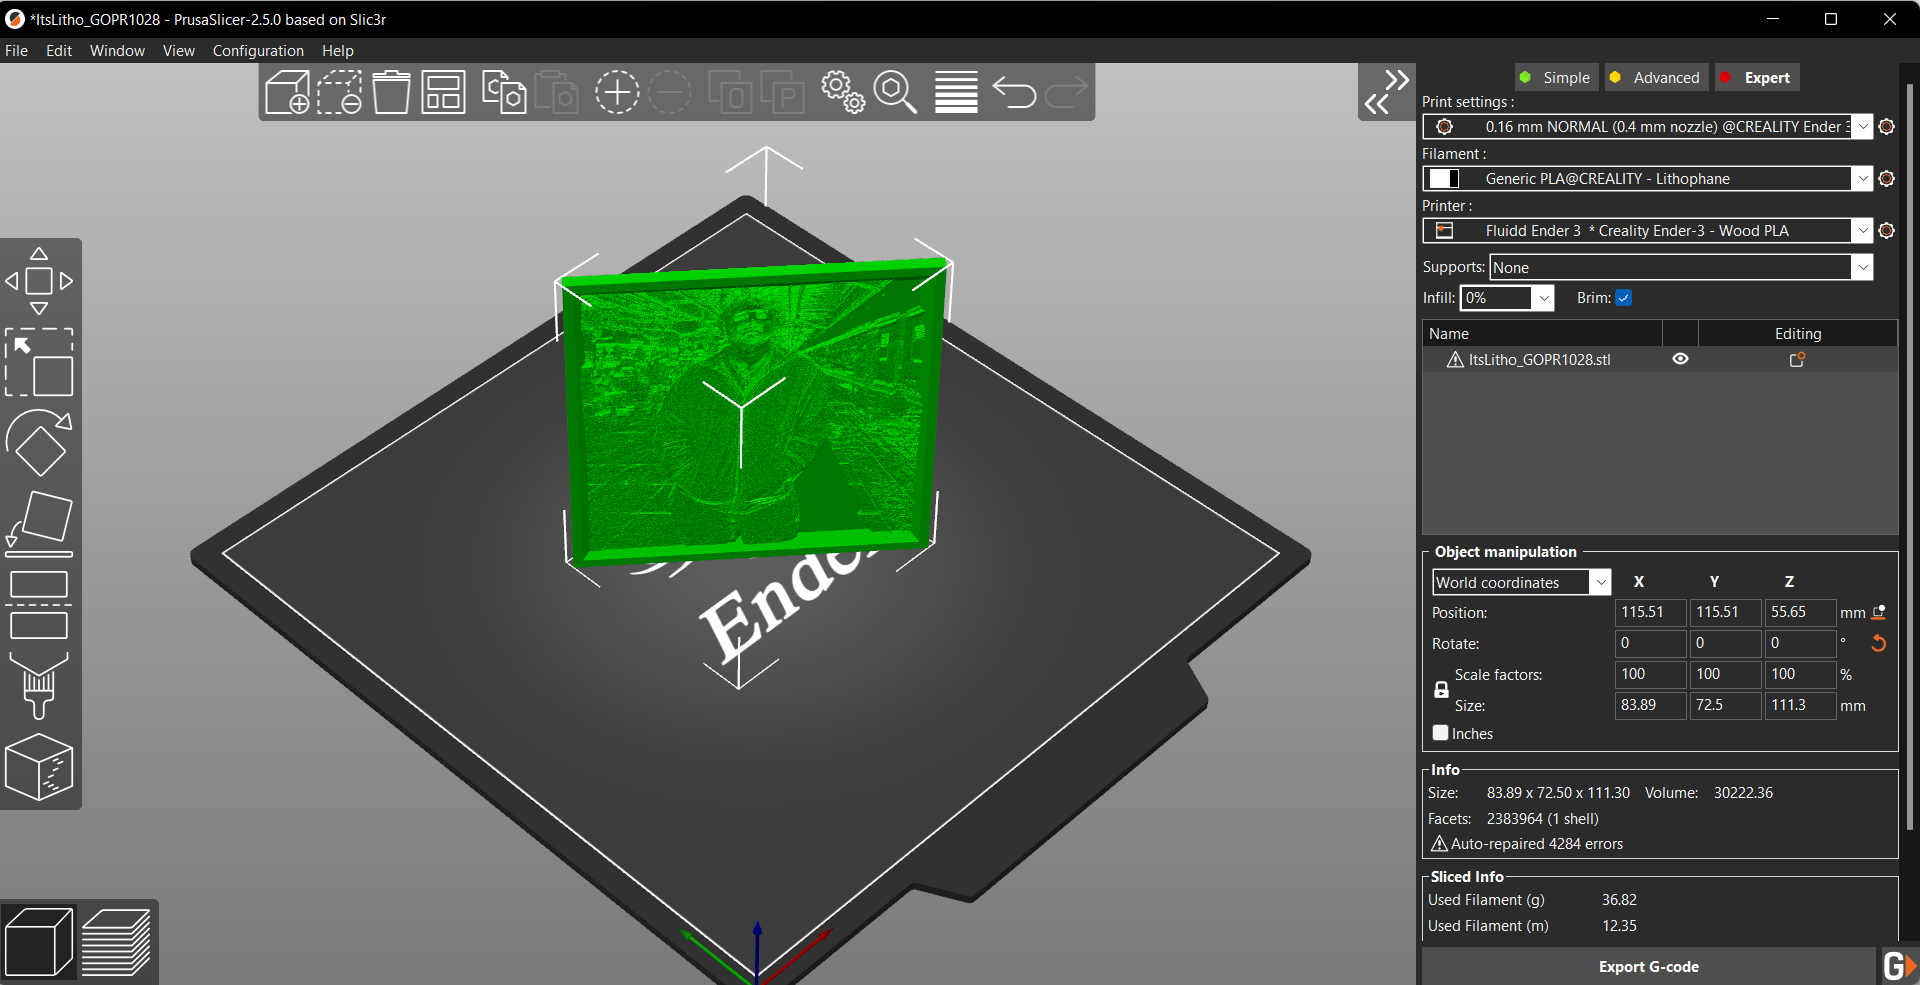Select the Move tool
Image resolution: width=1920 pixels, height=985 pixels.
tap(39, 281)
